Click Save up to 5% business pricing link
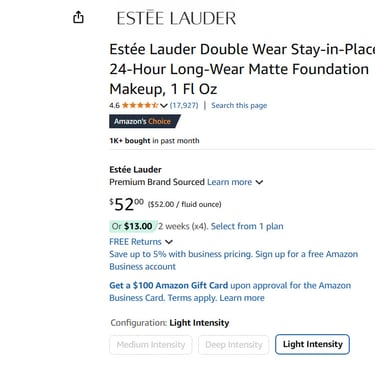The height and width of the screenshot is (366, 375). 234,260
